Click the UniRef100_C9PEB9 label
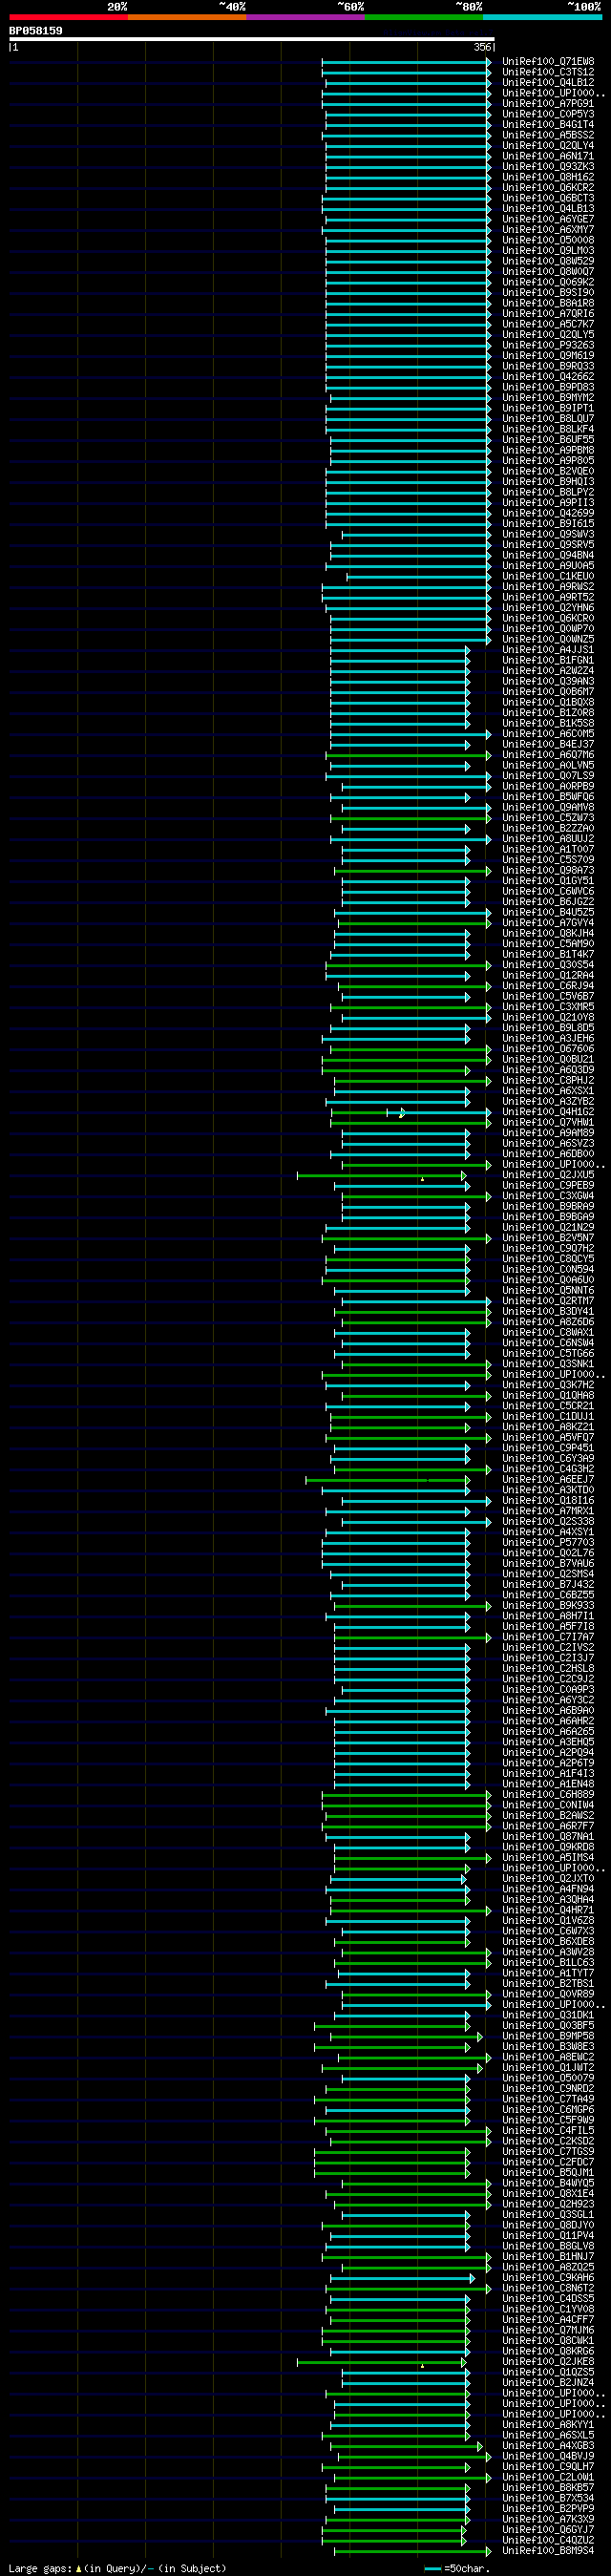 (x=548, y=1186)
